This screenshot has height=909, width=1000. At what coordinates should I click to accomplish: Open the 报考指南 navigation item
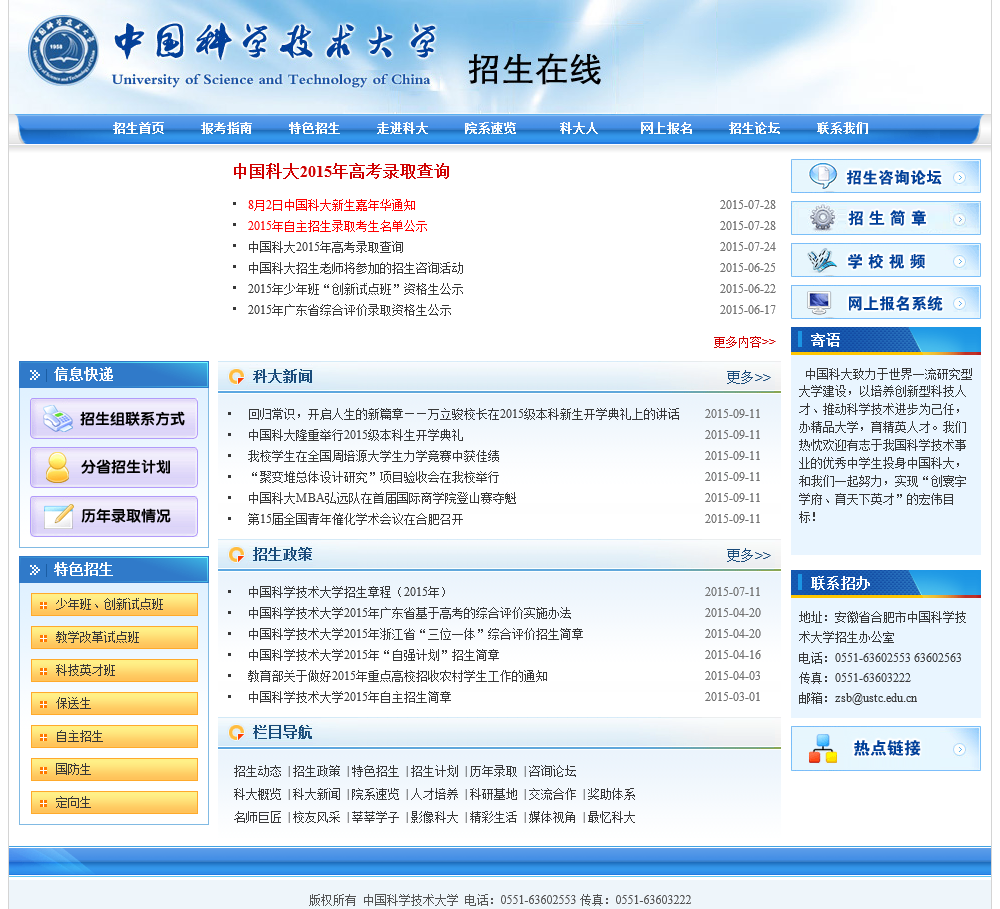coord(226,128)
